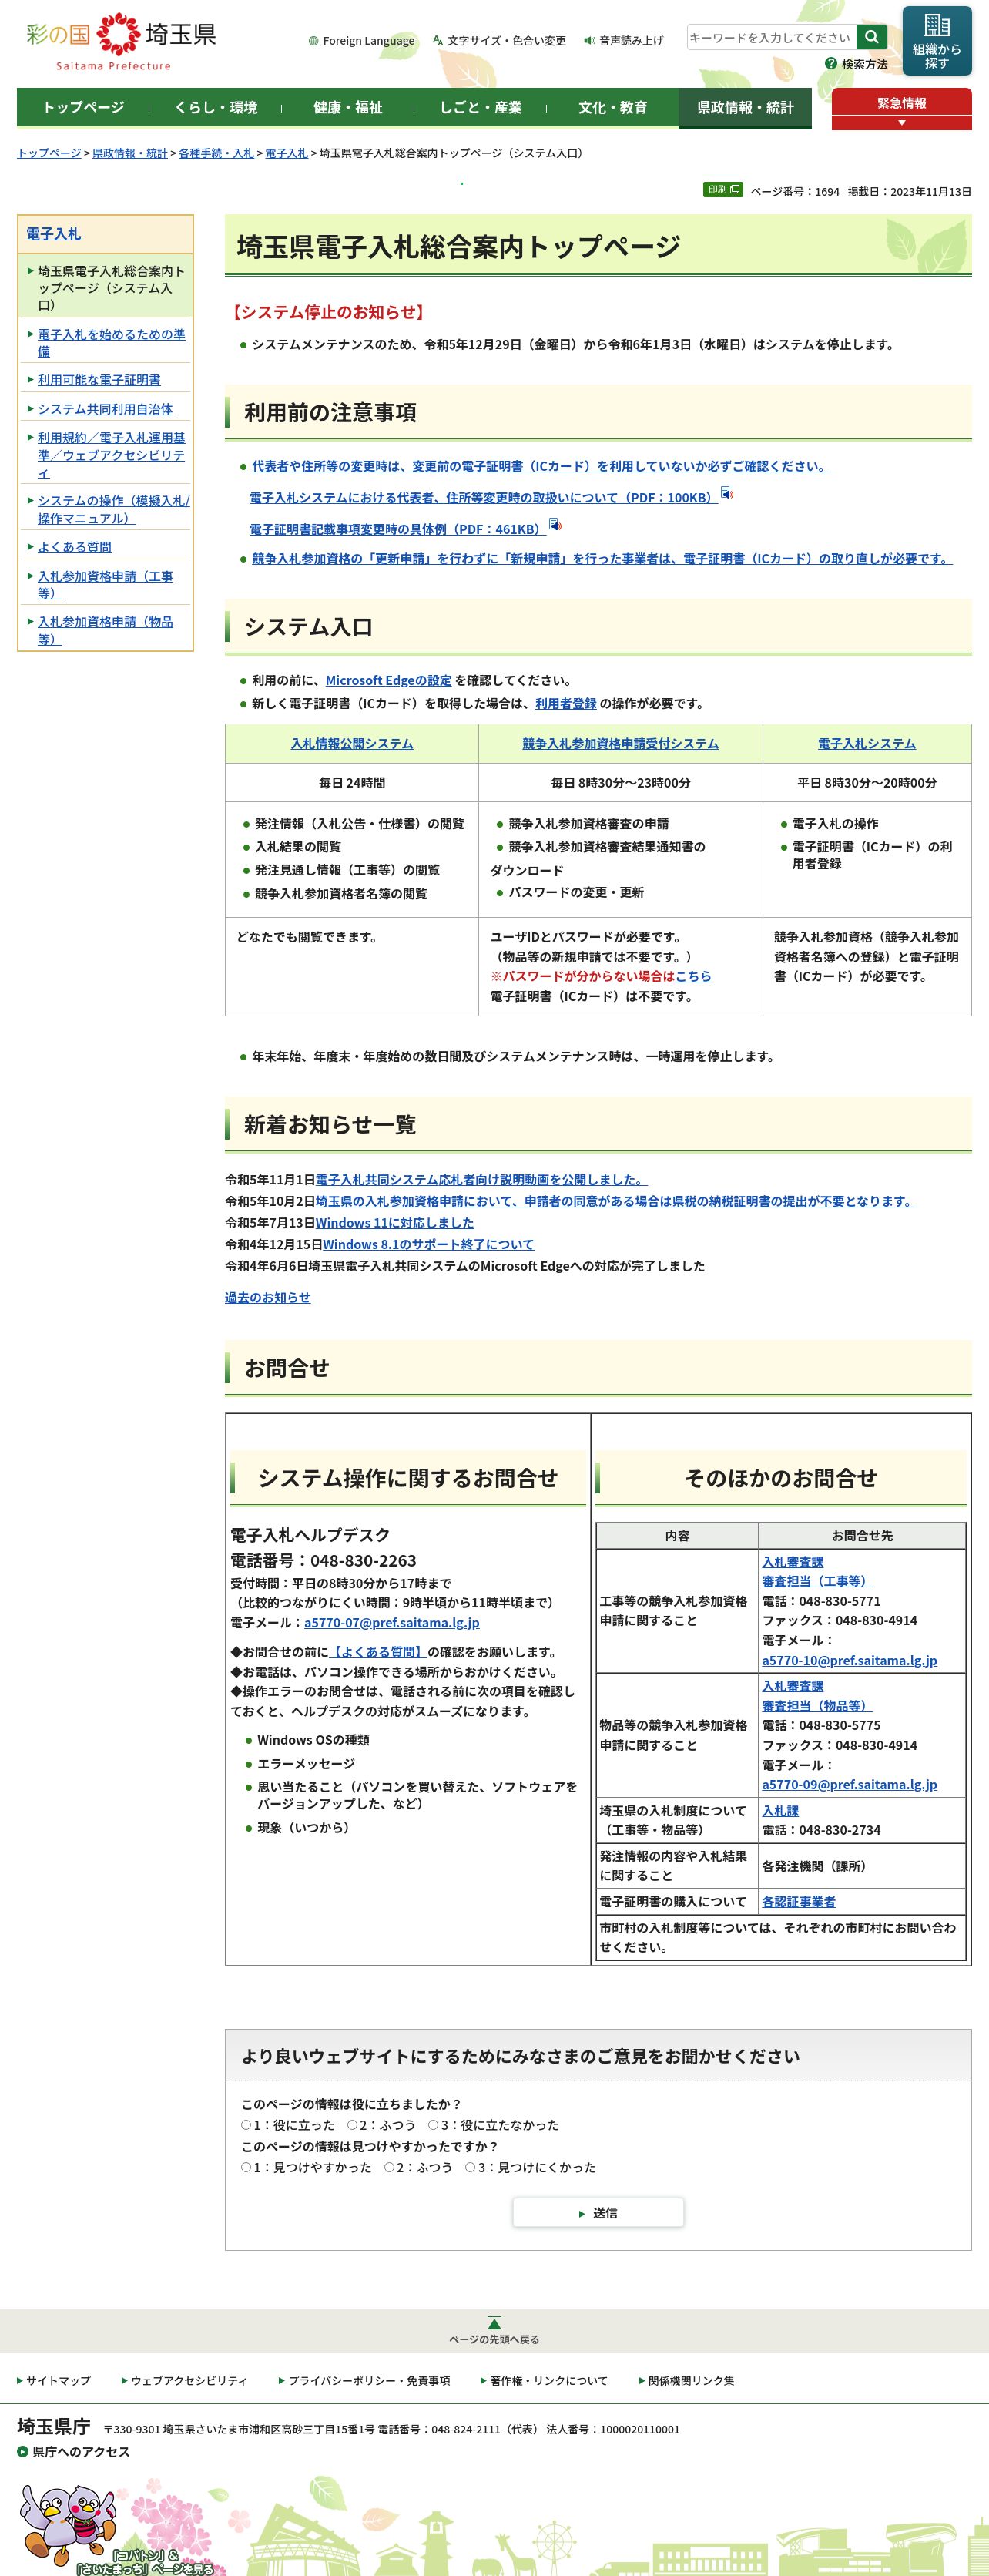This screenshot has height=2576, width=989.
Task: Open sidebar item 電子入札を始めるための準備
Action: tap(111, 343)
